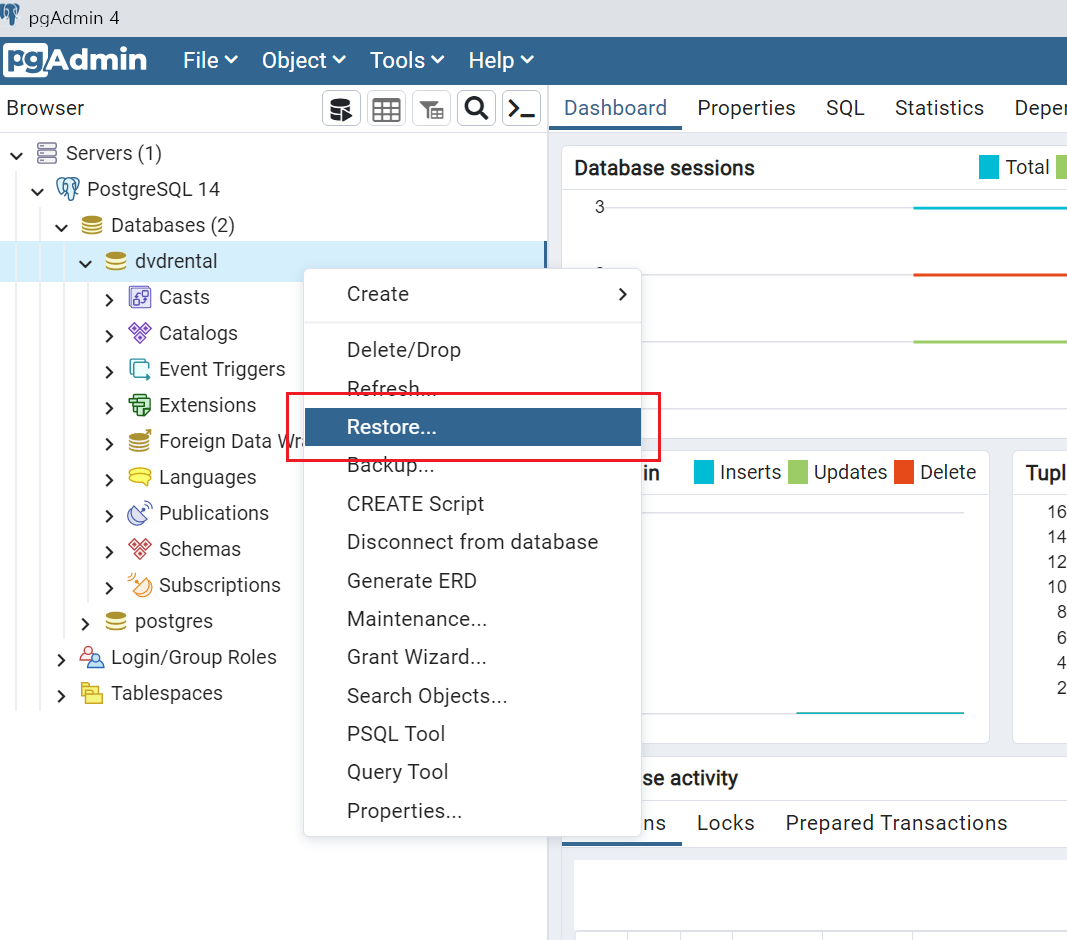
Task: Open the Object menu
Action: pyautogui.click(x=304, y=61)
